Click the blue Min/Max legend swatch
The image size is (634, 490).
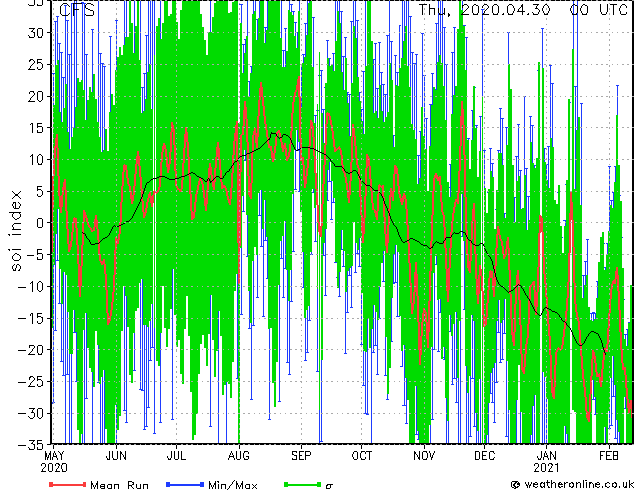(185, 484)
